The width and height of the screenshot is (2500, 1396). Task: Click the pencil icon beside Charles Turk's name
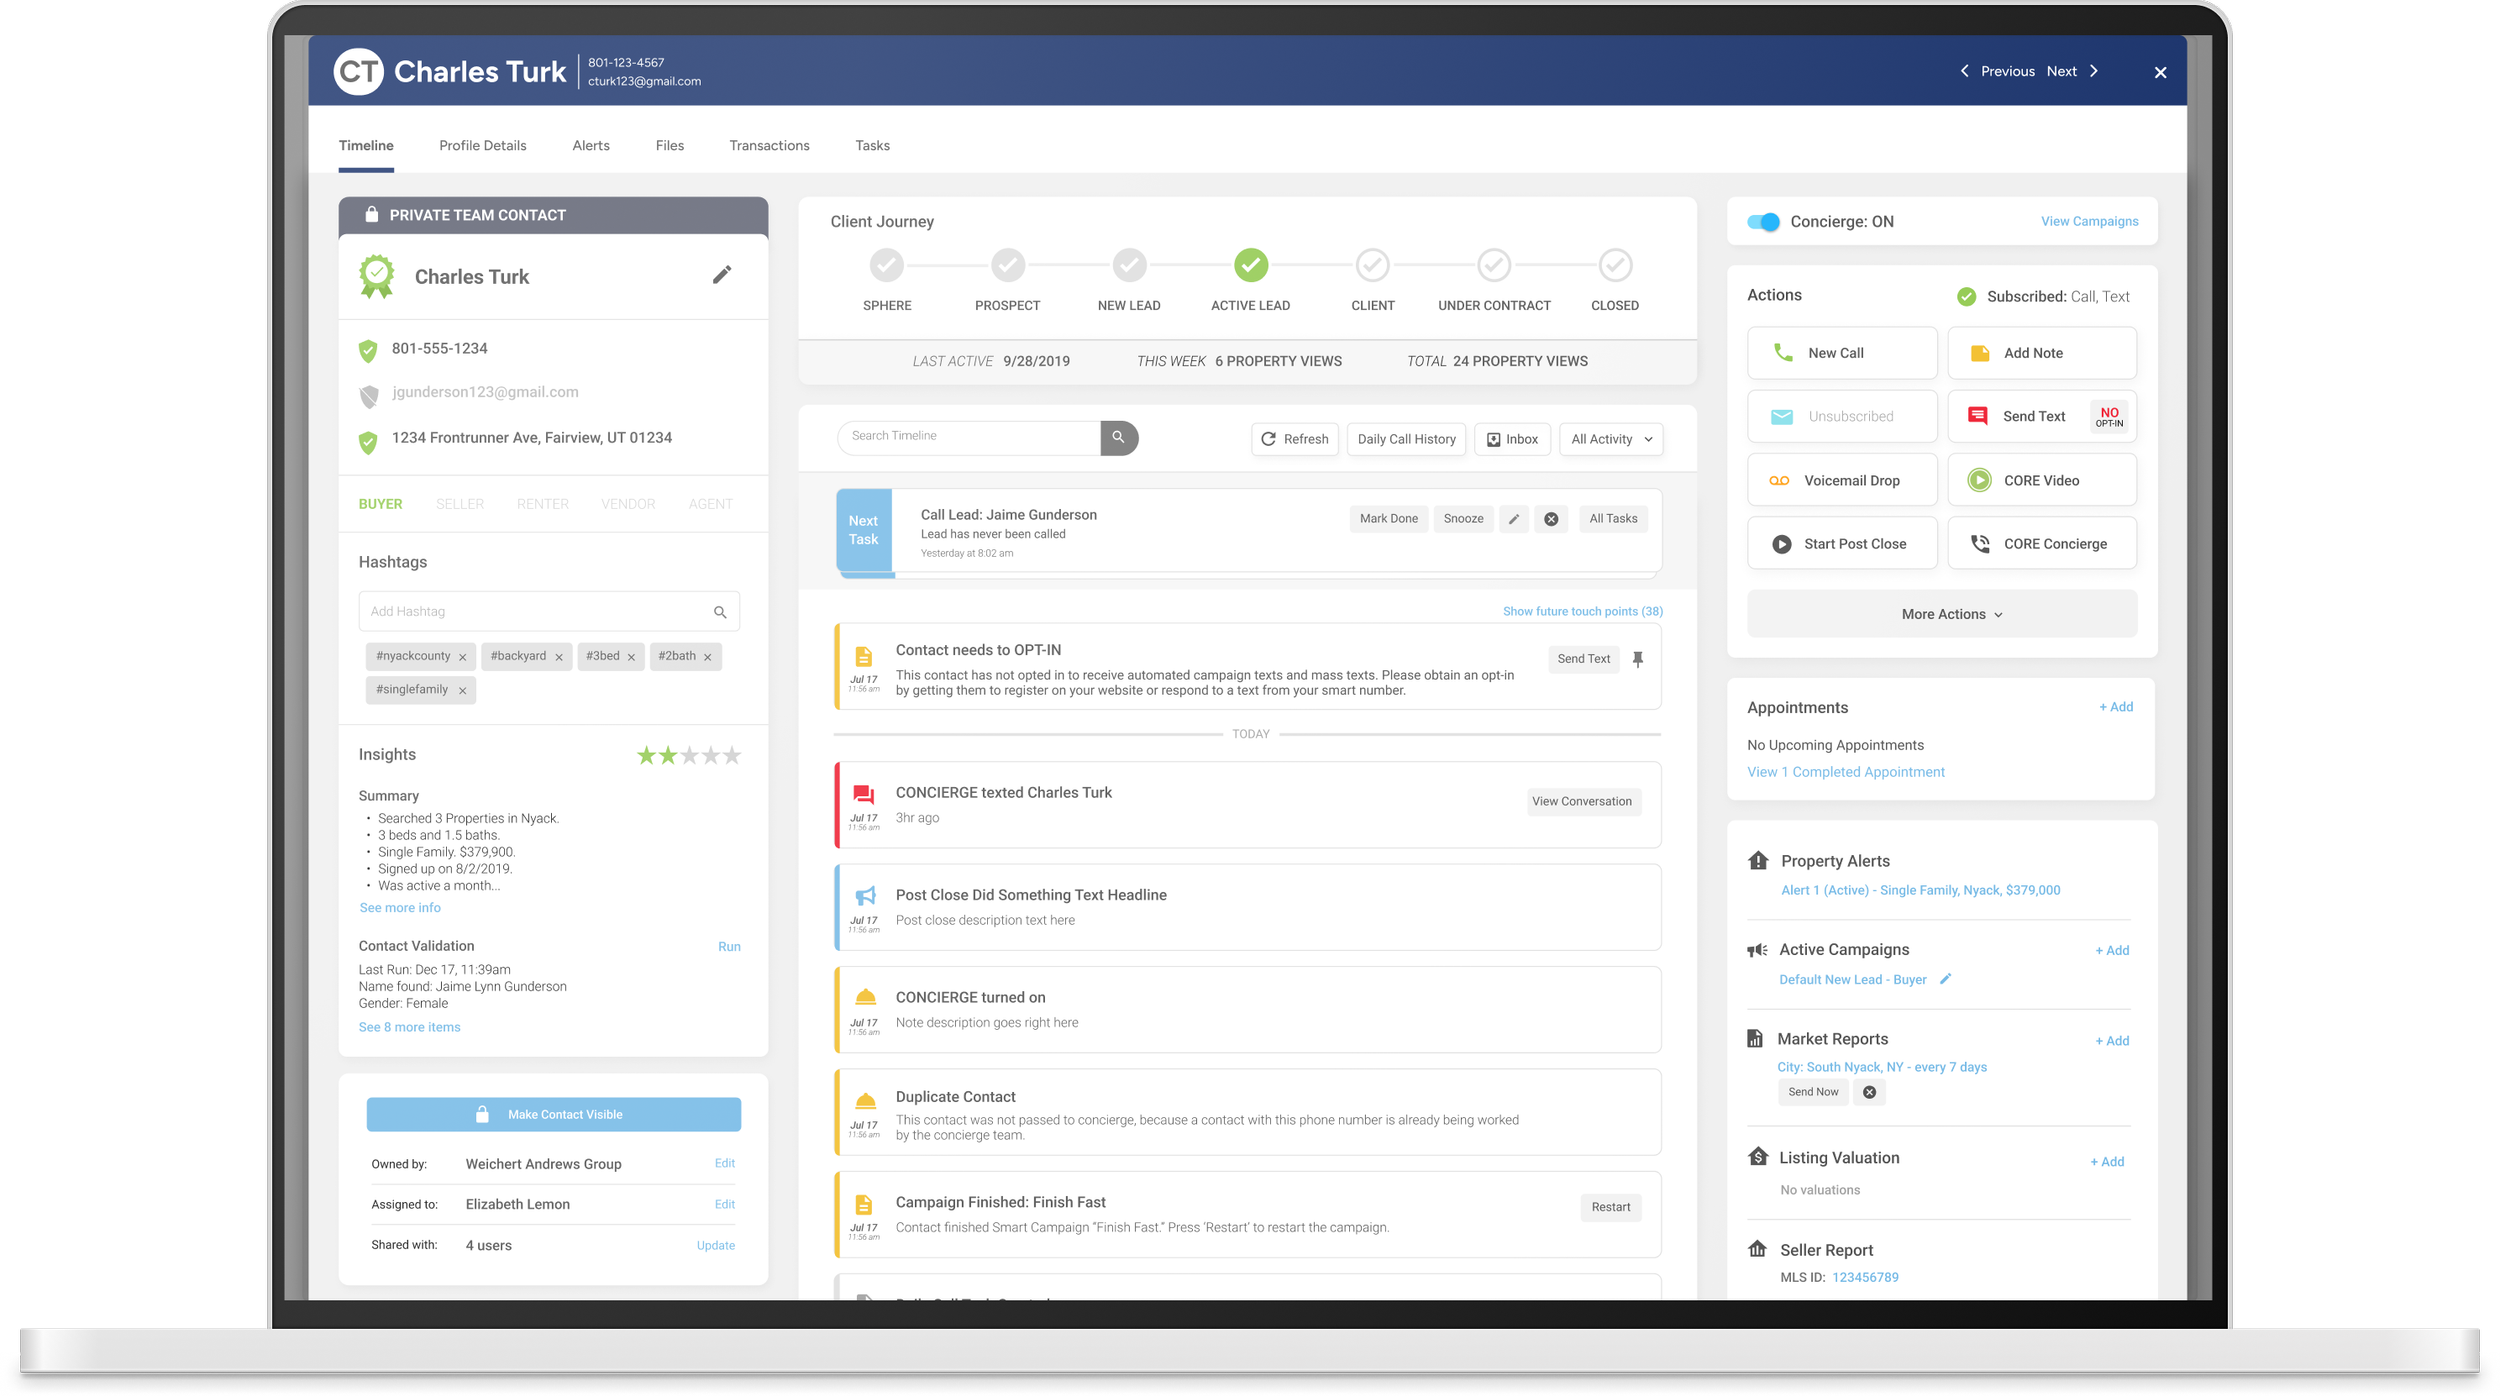722,275
